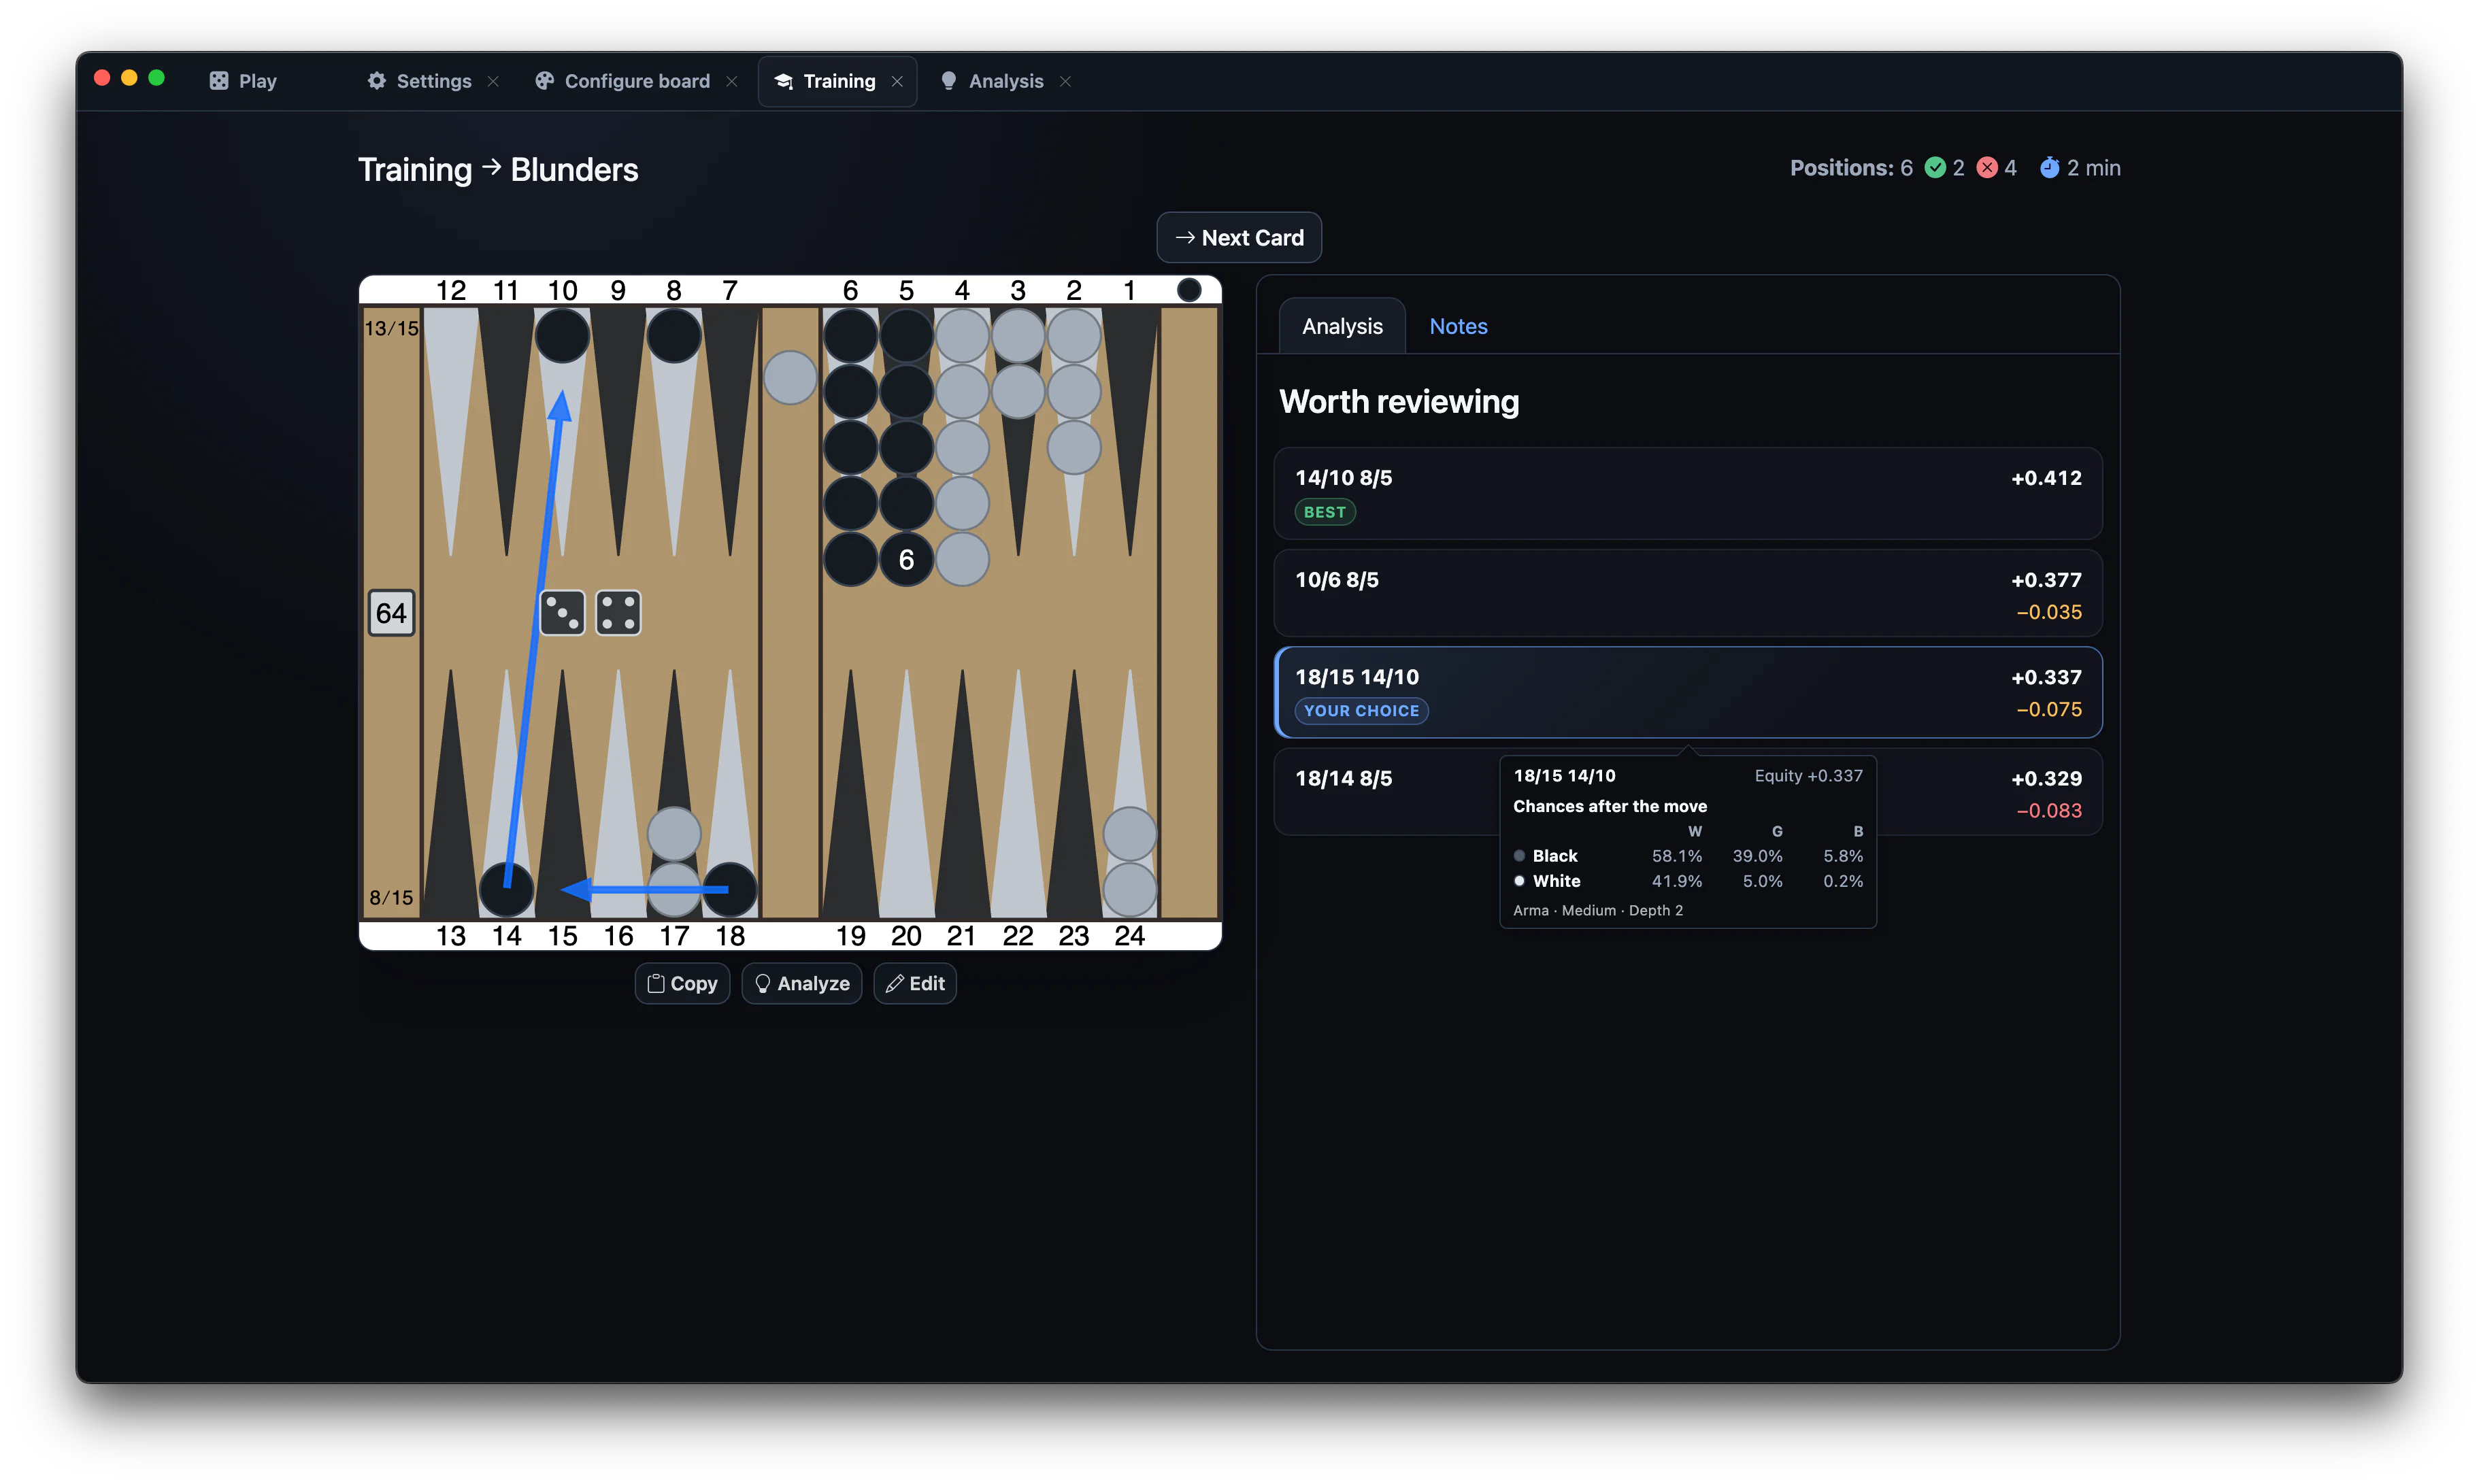Click the palette icon on Configure board

coord(544,81)
